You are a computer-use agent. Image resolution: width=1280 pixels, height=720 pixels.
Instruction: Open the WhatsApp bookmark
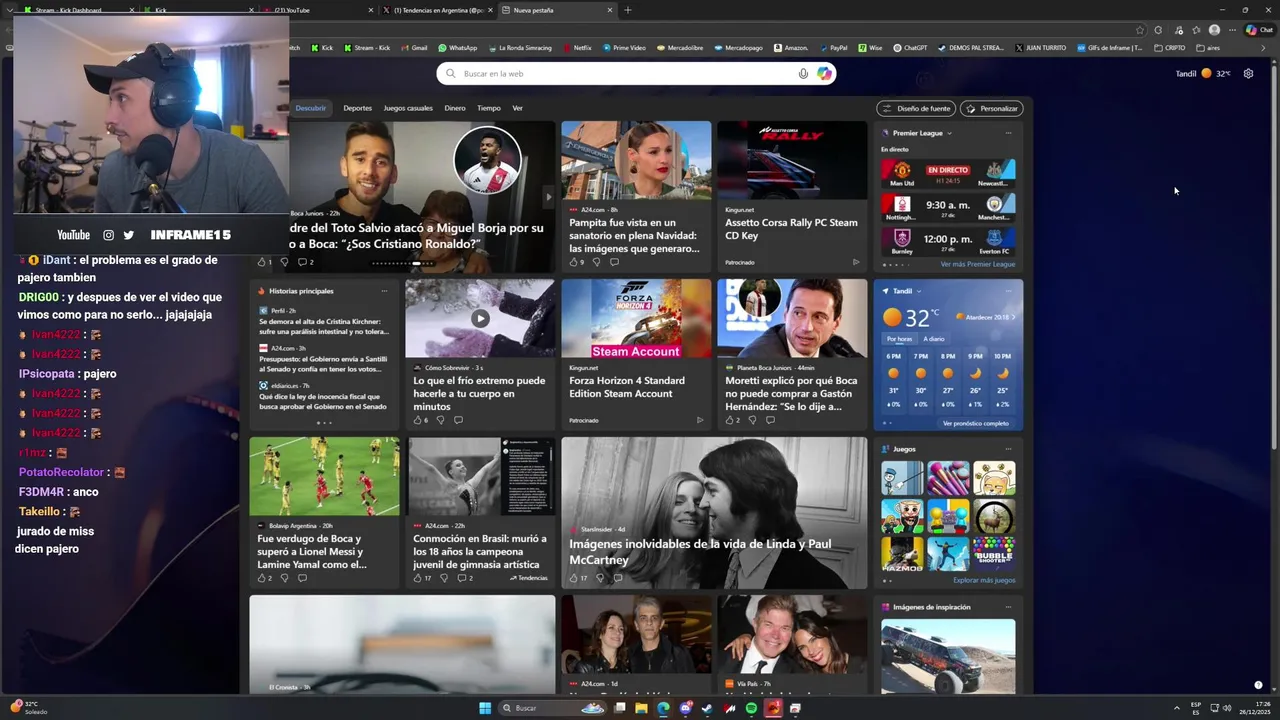coord(458,48)
